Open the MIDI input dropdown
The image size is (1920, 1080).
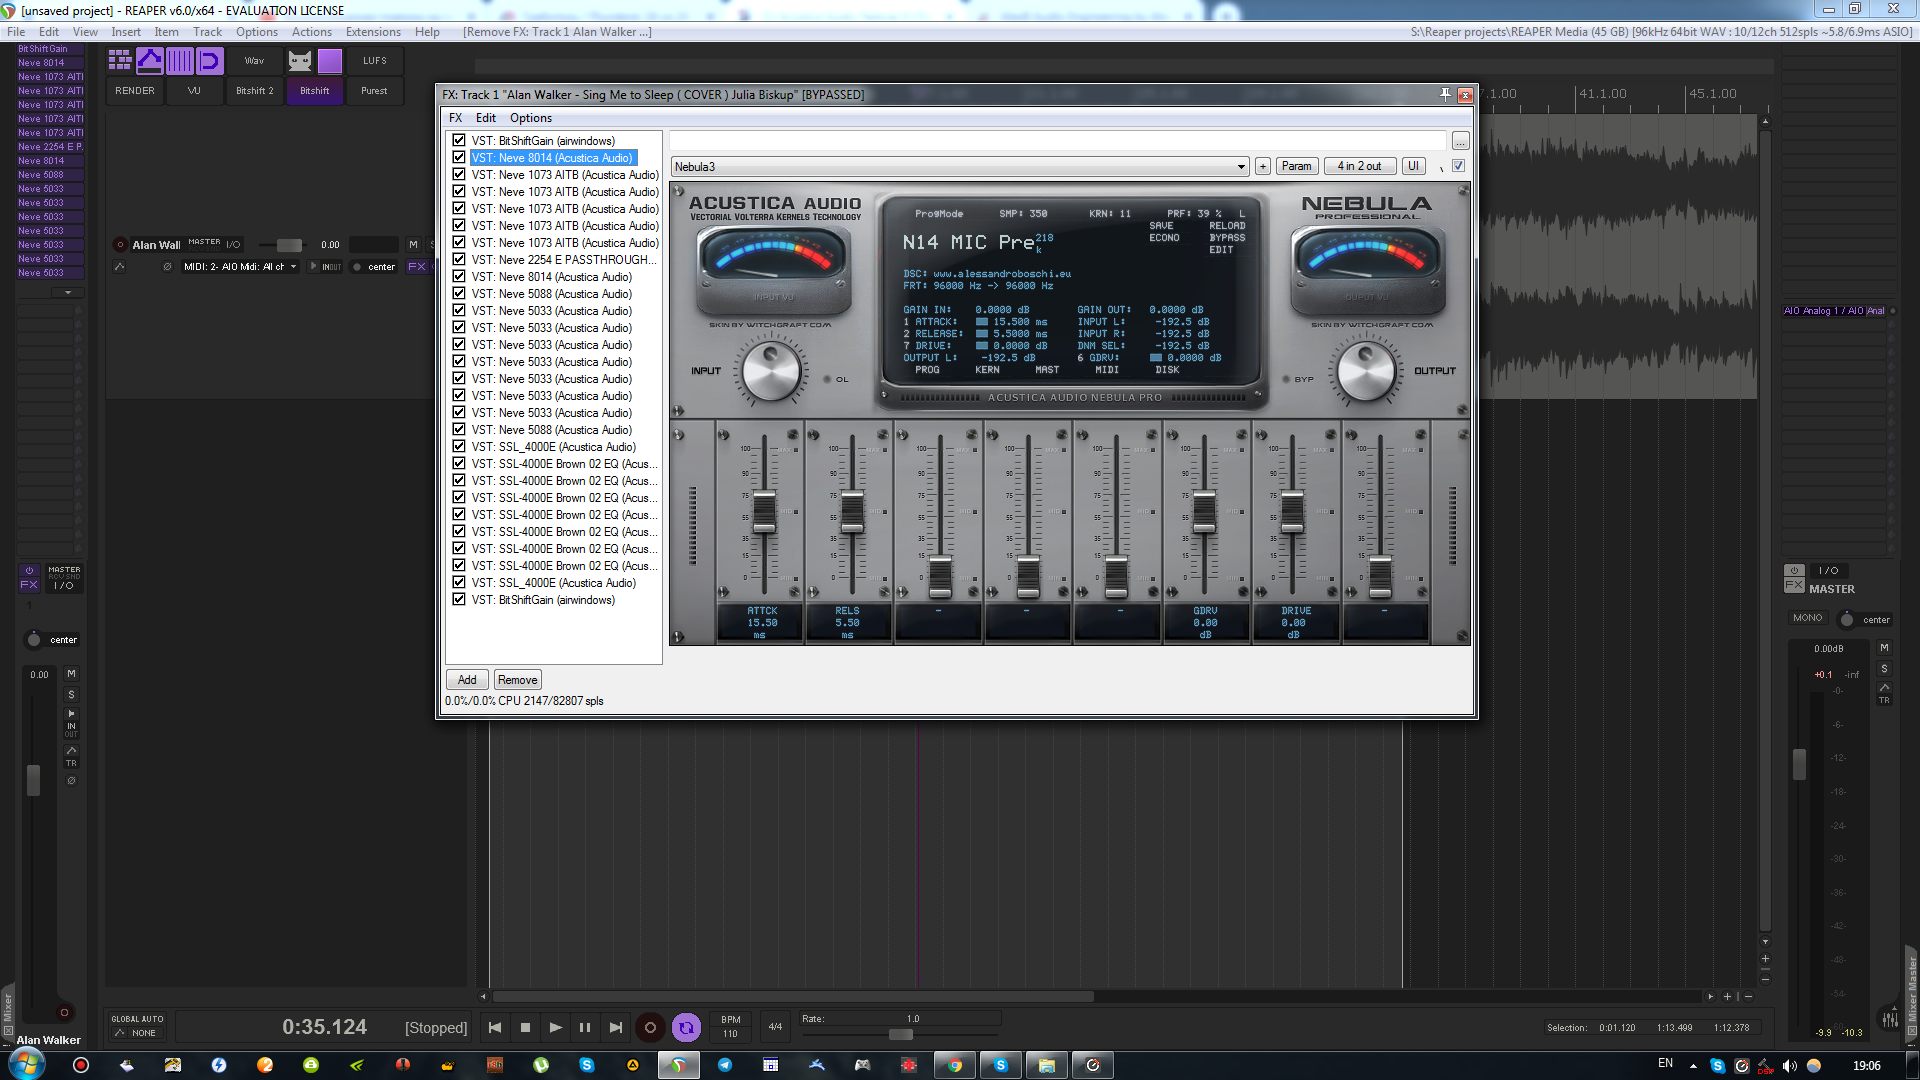click(240, 267)
